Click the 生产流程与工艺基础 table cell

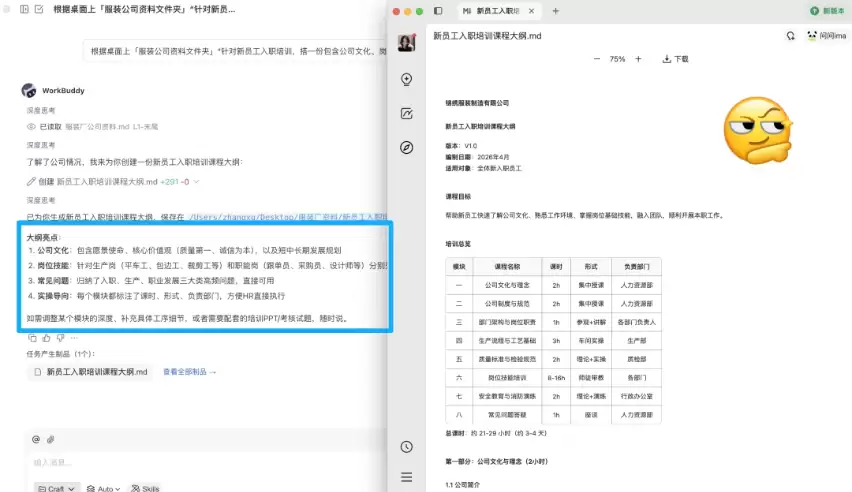pyautogui.click(x=507, y=340)
